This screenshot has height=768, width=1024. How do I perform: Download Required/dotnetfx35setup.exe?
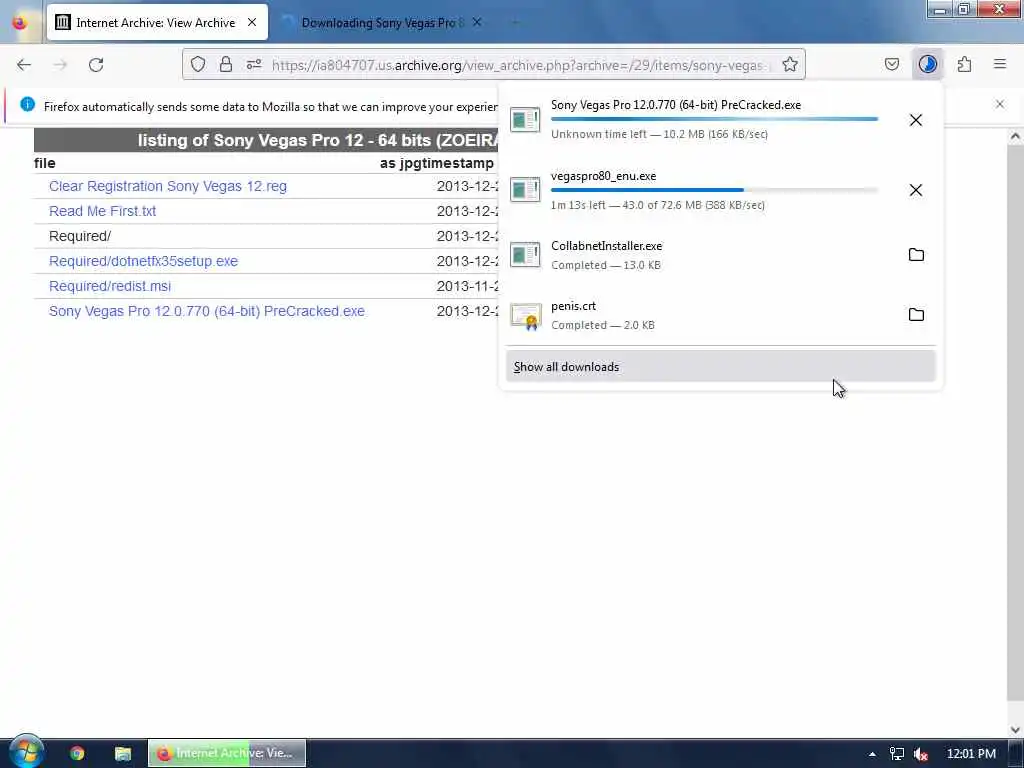(x=143, y=261)
